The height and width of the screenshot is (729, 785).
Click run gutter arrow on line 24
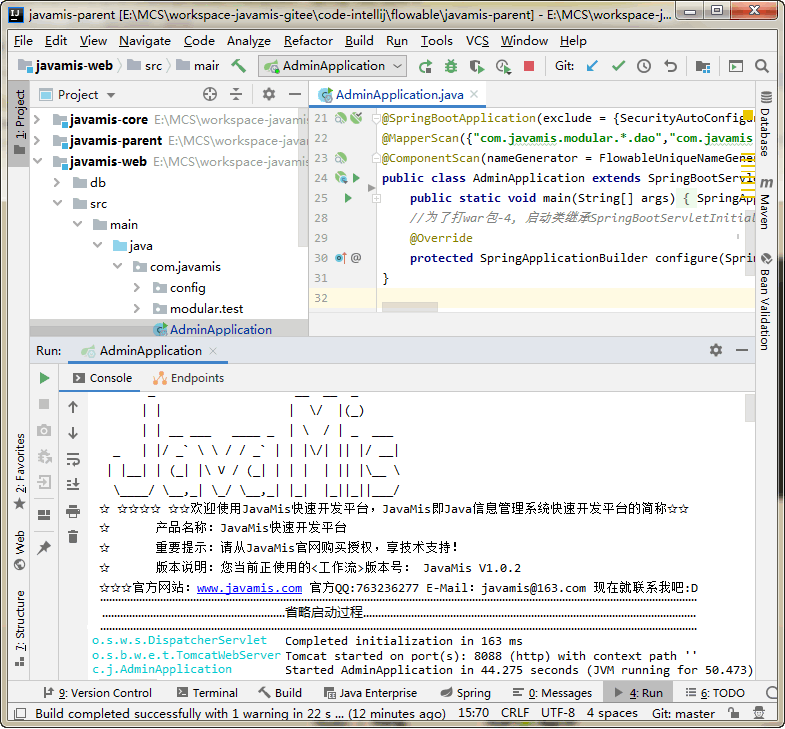(x=356, y=178)
